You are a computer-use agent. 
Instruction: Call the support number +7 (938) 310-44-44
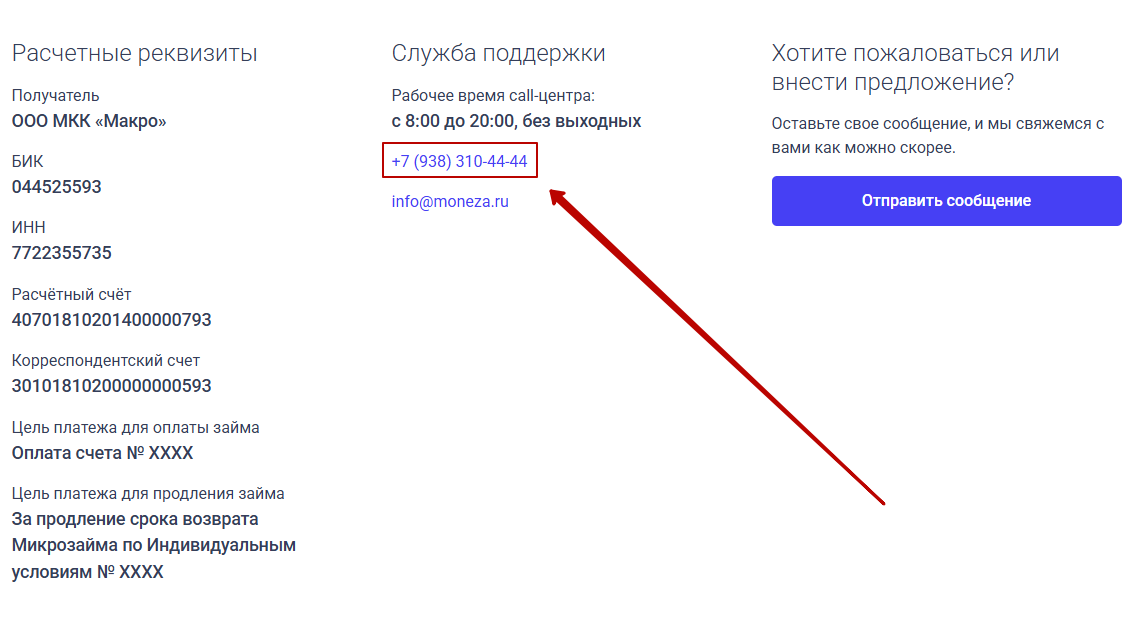[459, 161]
